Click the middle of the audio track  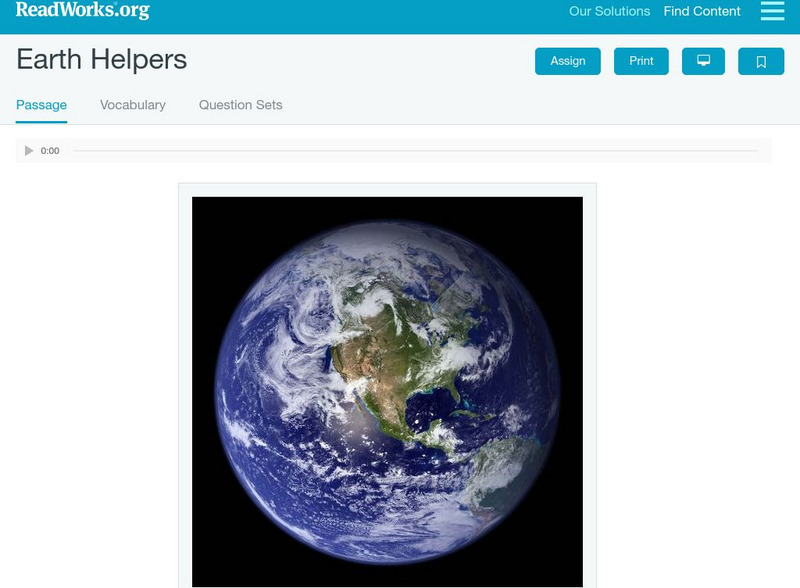click(x=415, y=151)
